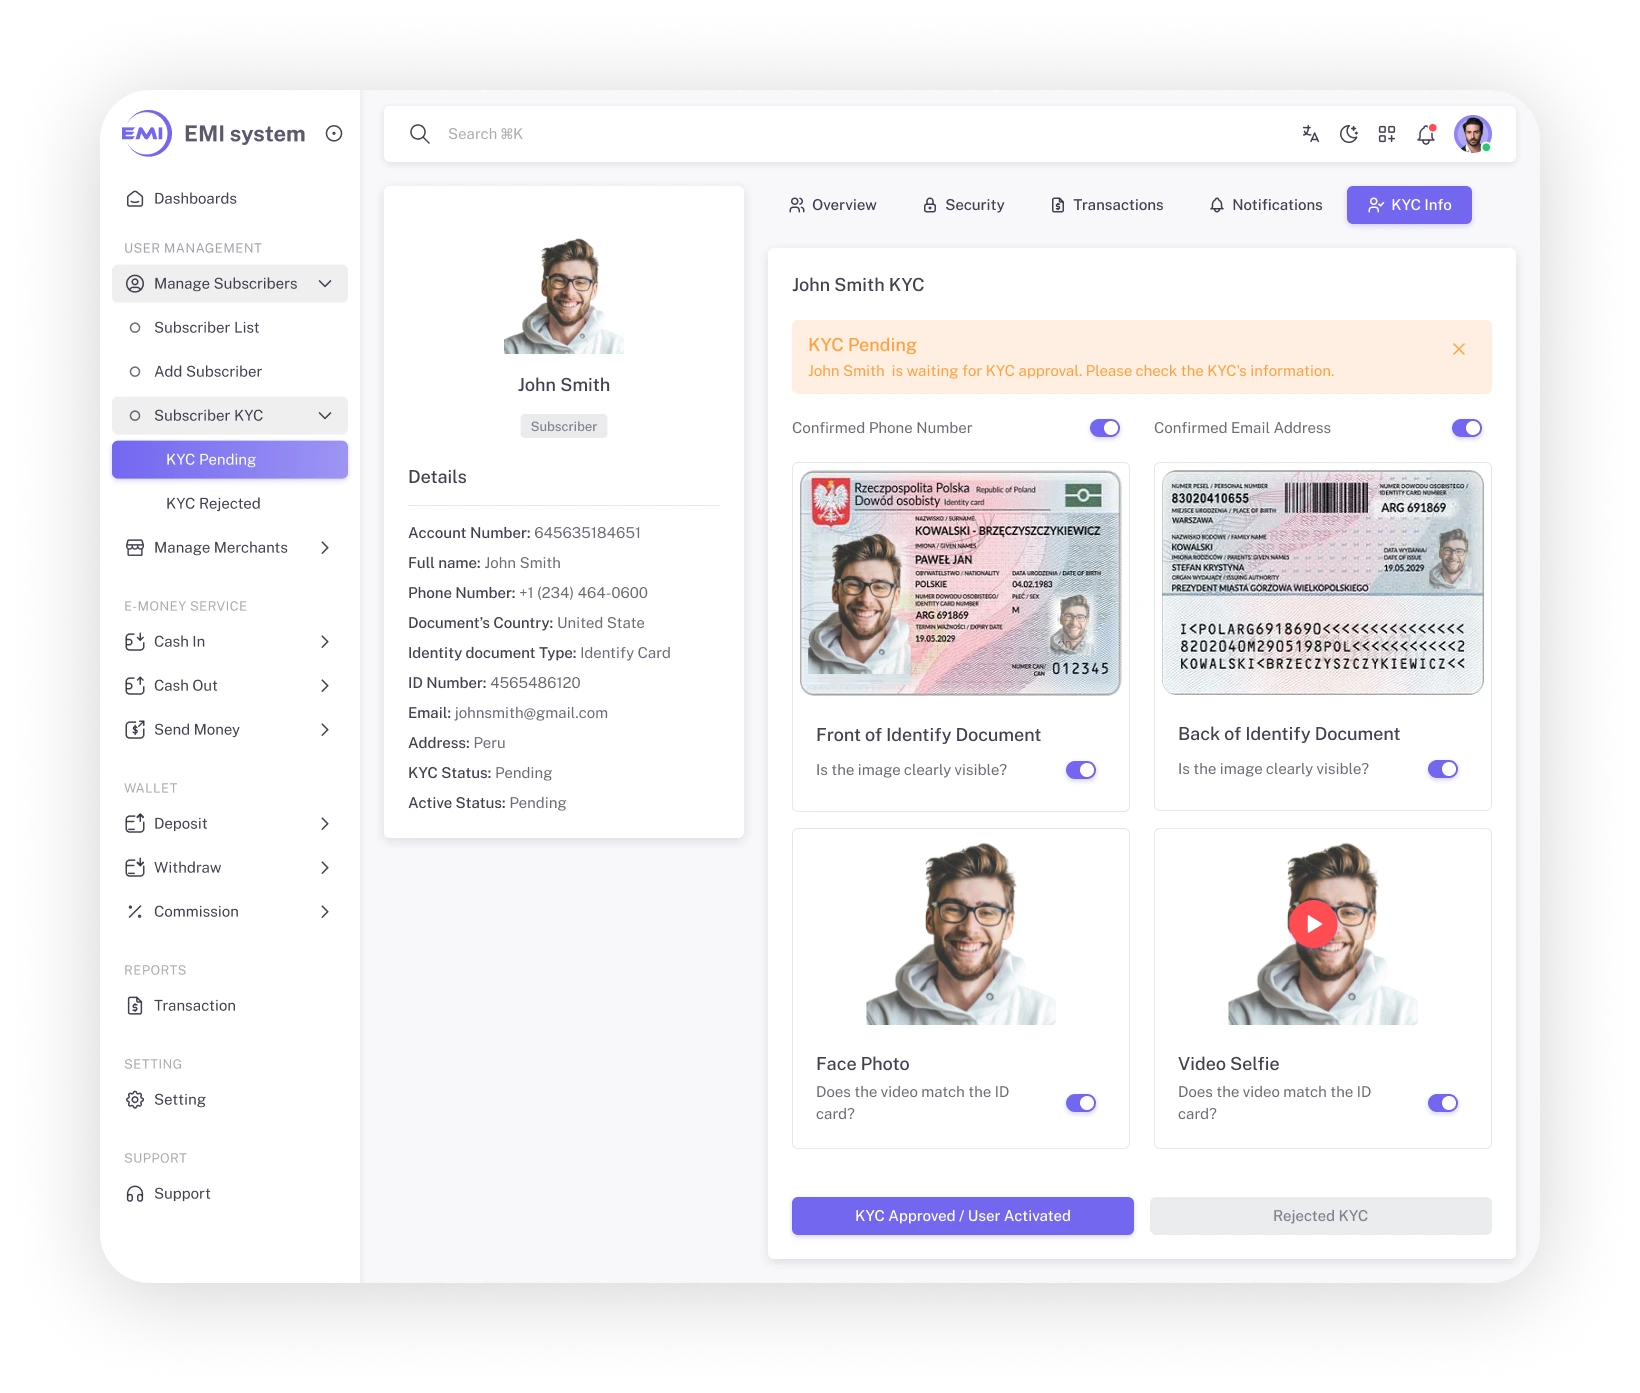Click the Commission percent icon
Image resolution: width=1640 pixels, height=1393 pixels.
coord(135,912)
